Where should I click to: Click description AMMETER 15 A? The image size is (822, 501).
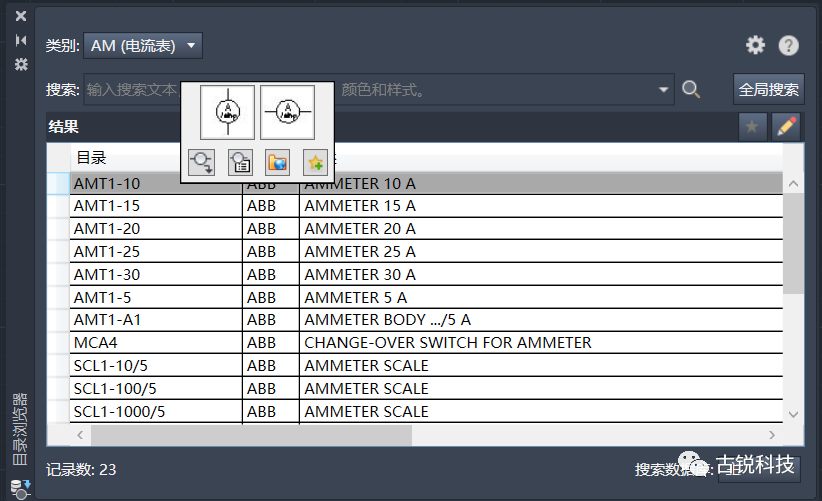(x=360, y=206)
